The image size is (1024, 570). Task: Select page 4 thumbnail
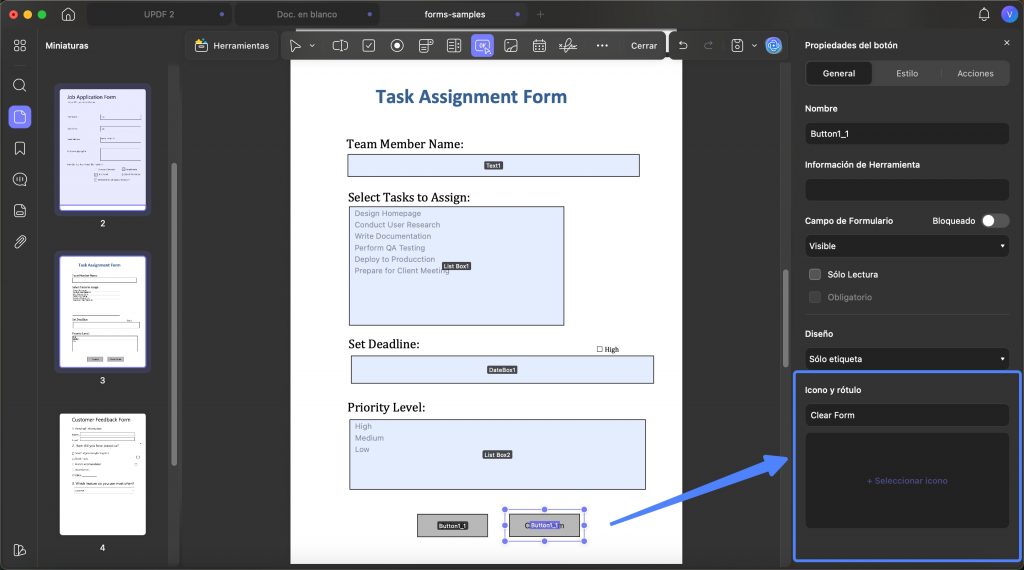tap(103, 474)
